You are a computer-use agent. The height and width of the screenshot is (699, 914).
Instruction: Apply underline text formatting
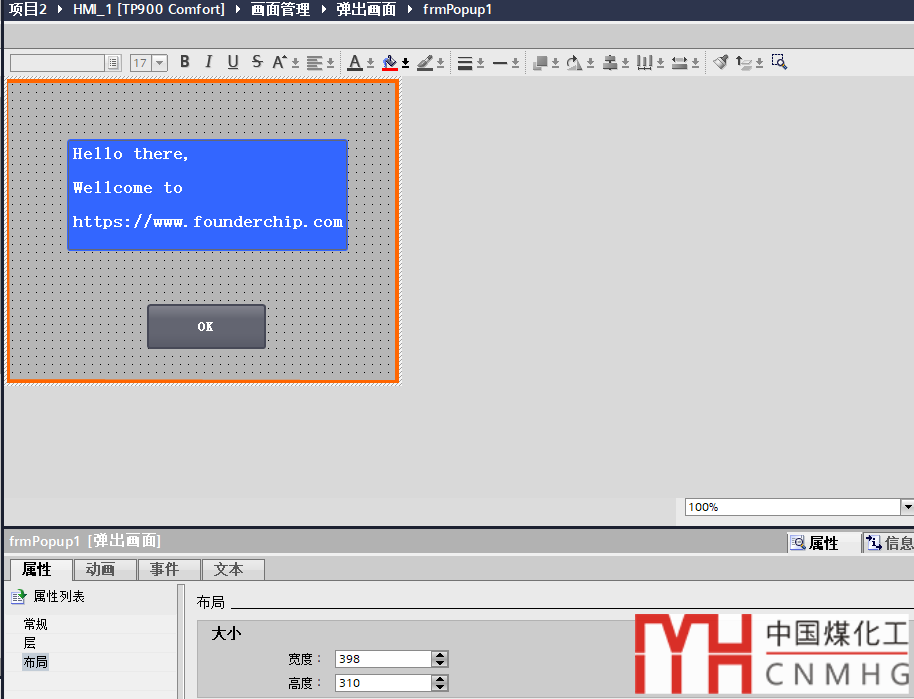[233, 62]
